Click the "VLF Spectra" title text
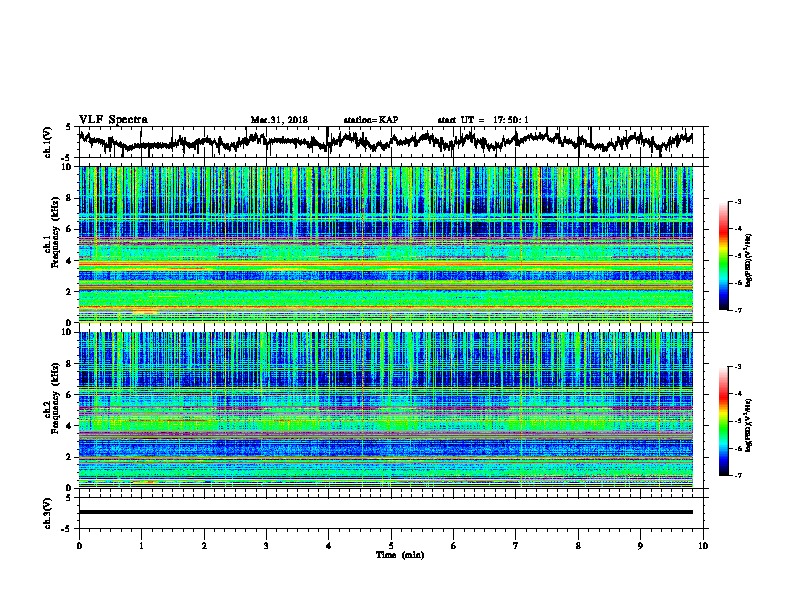Viewport: 792px width, 612px height. (113, 120)
